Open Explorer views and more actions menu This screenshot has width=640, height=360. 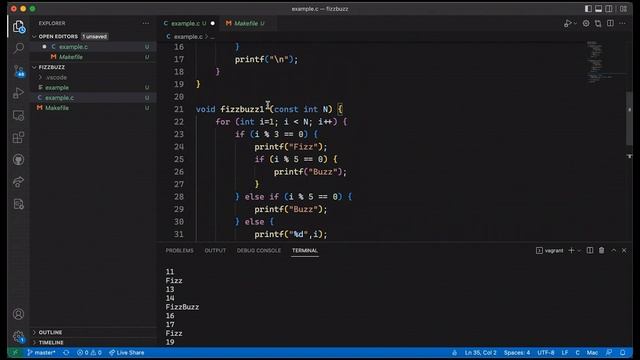pos(146,23)
